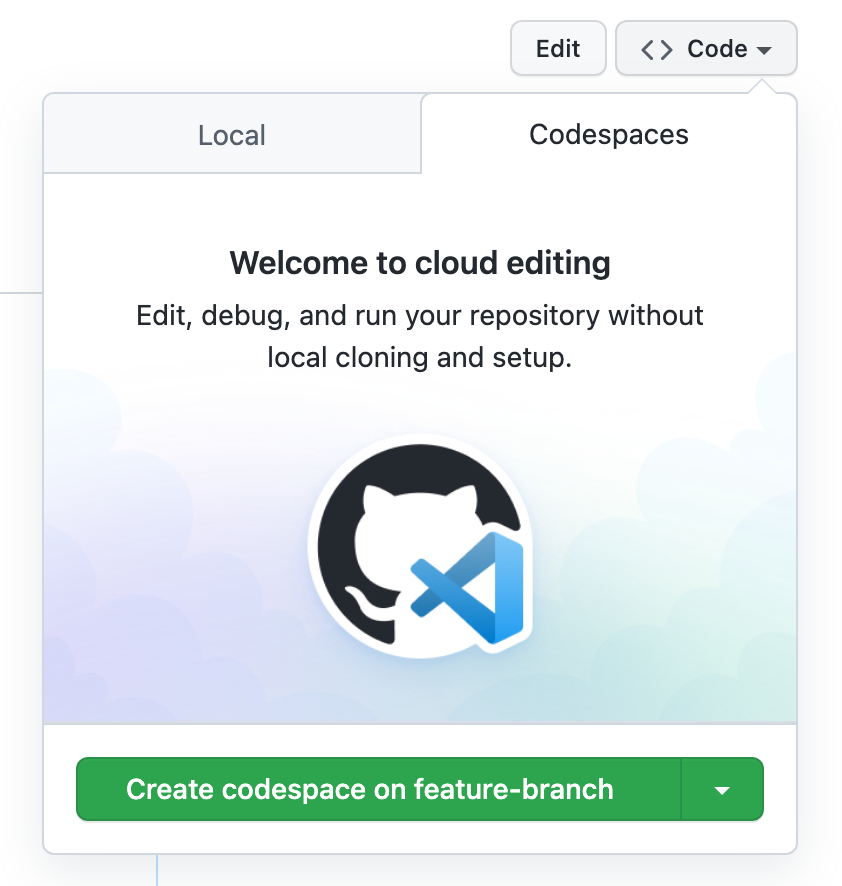Image resolution: width=842 pixels, height=886 pixels.
Task: Select the Codespaces tab
Action: pyautogui.click(x=608, y=135)
